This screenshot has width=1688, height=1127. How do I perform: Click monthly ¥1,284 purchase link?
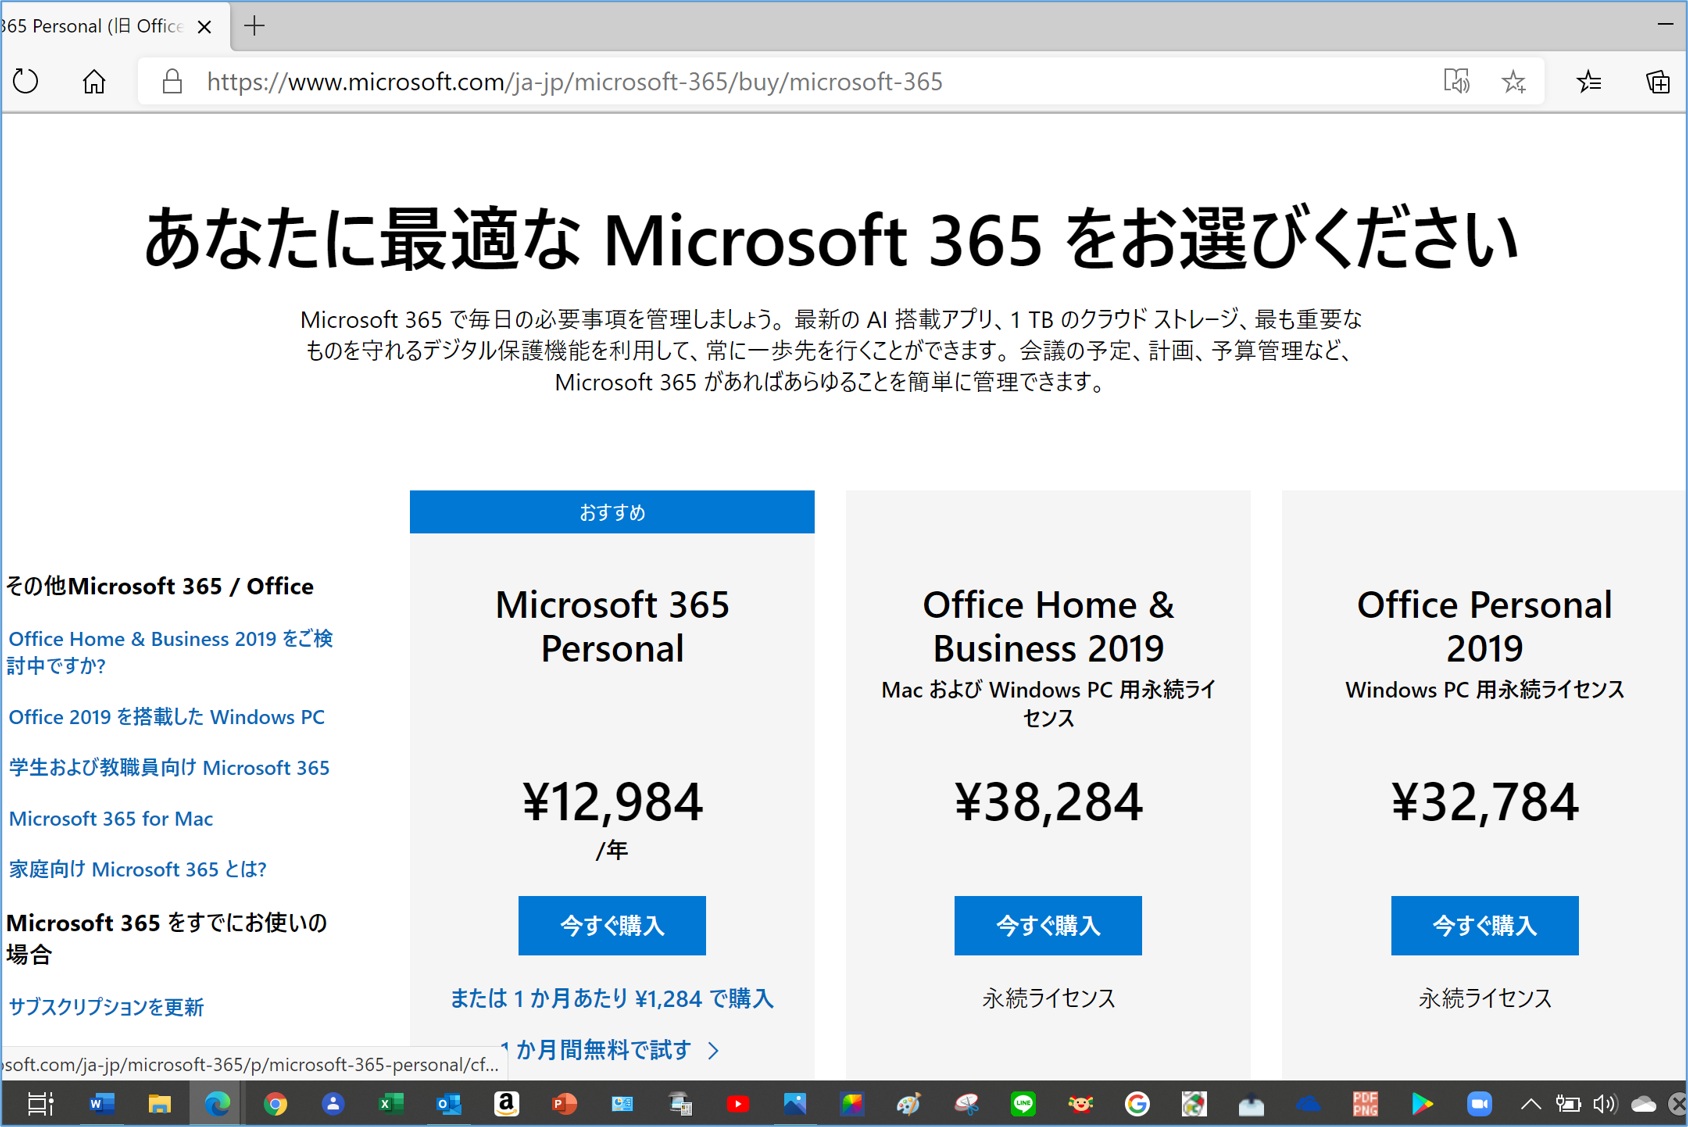click(x=612, y=998)
